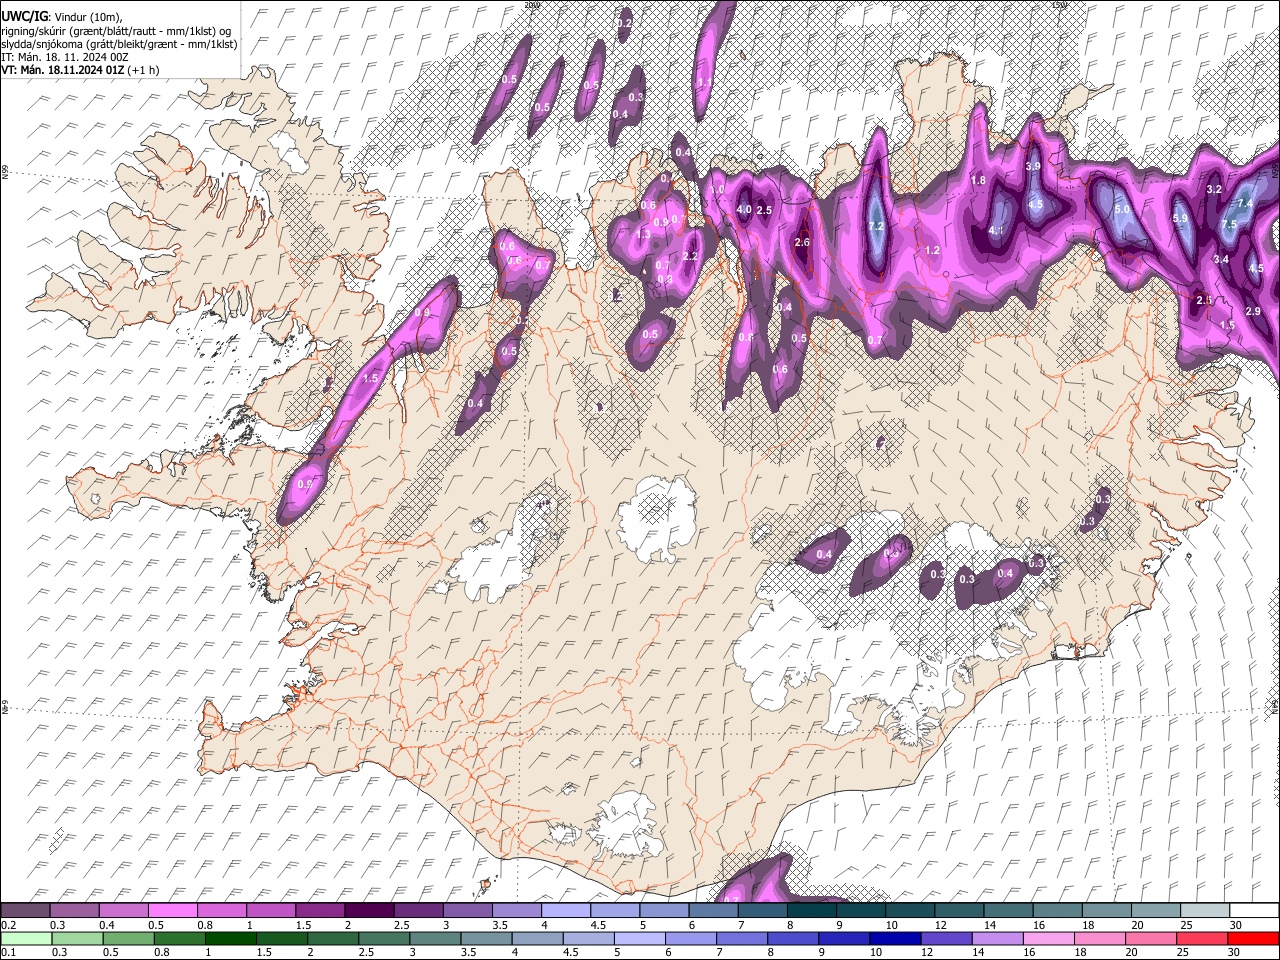This screenshot has height=960, width=1280.
Task: Click the 7.5 precipitation value on the map
Action: [1229, 224]
